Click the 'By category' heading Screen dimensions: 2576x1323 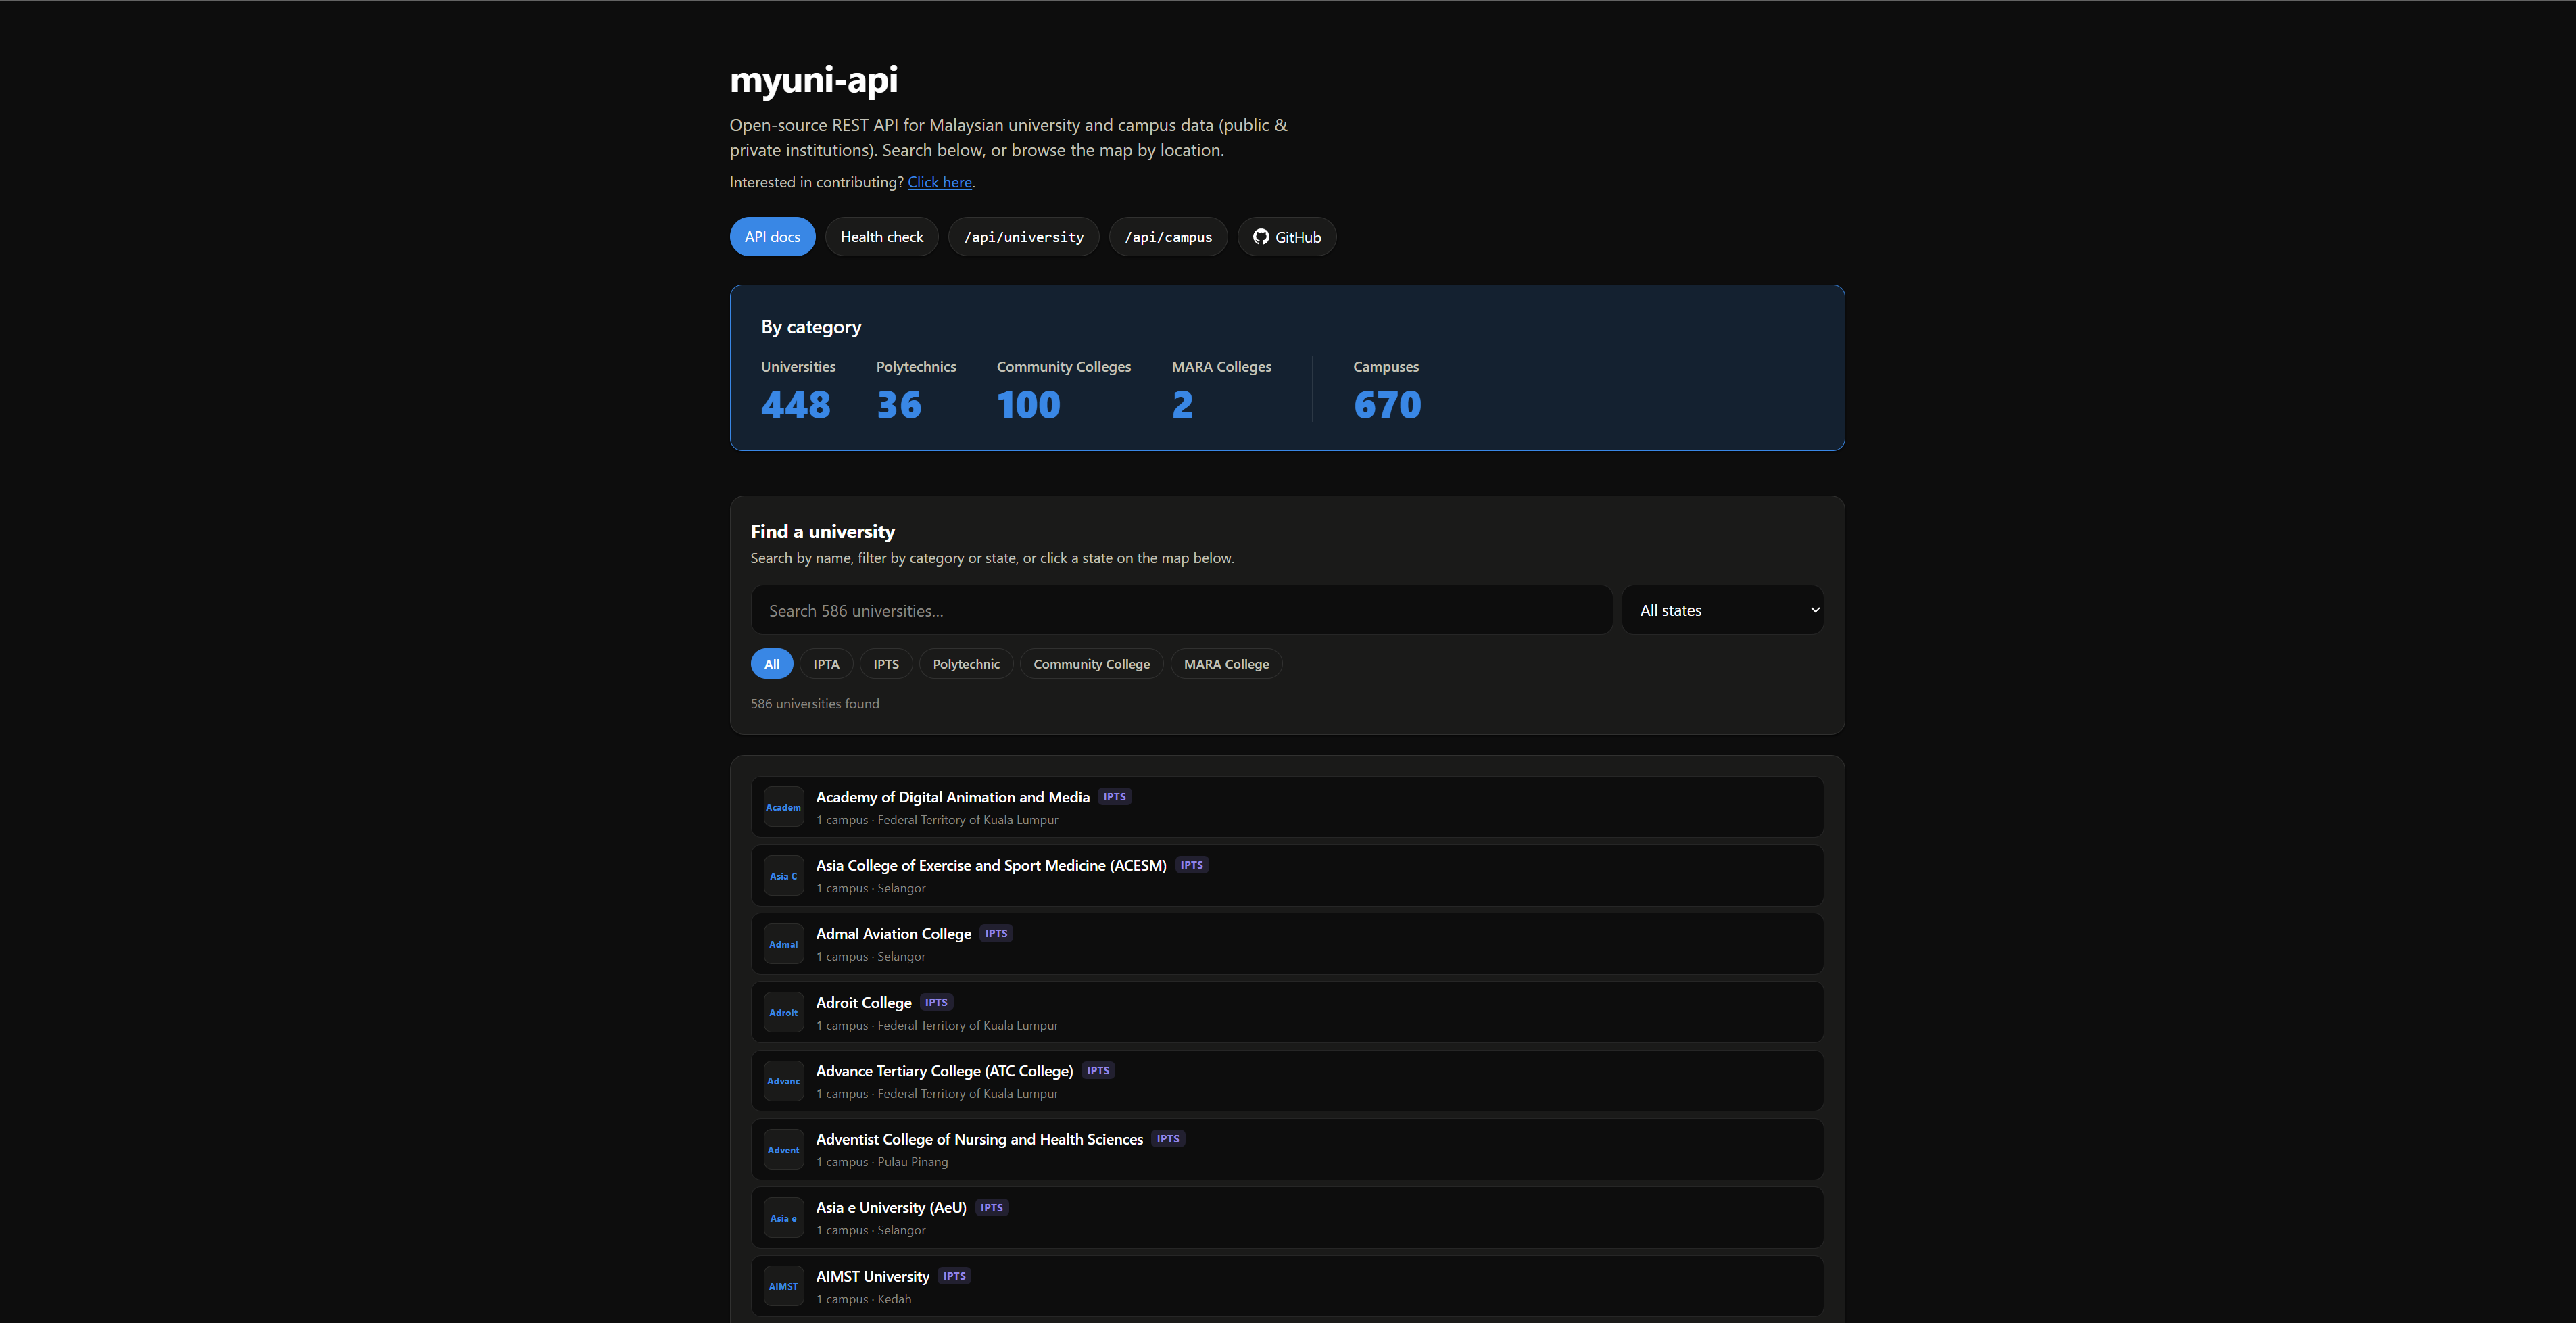point(811,327)
